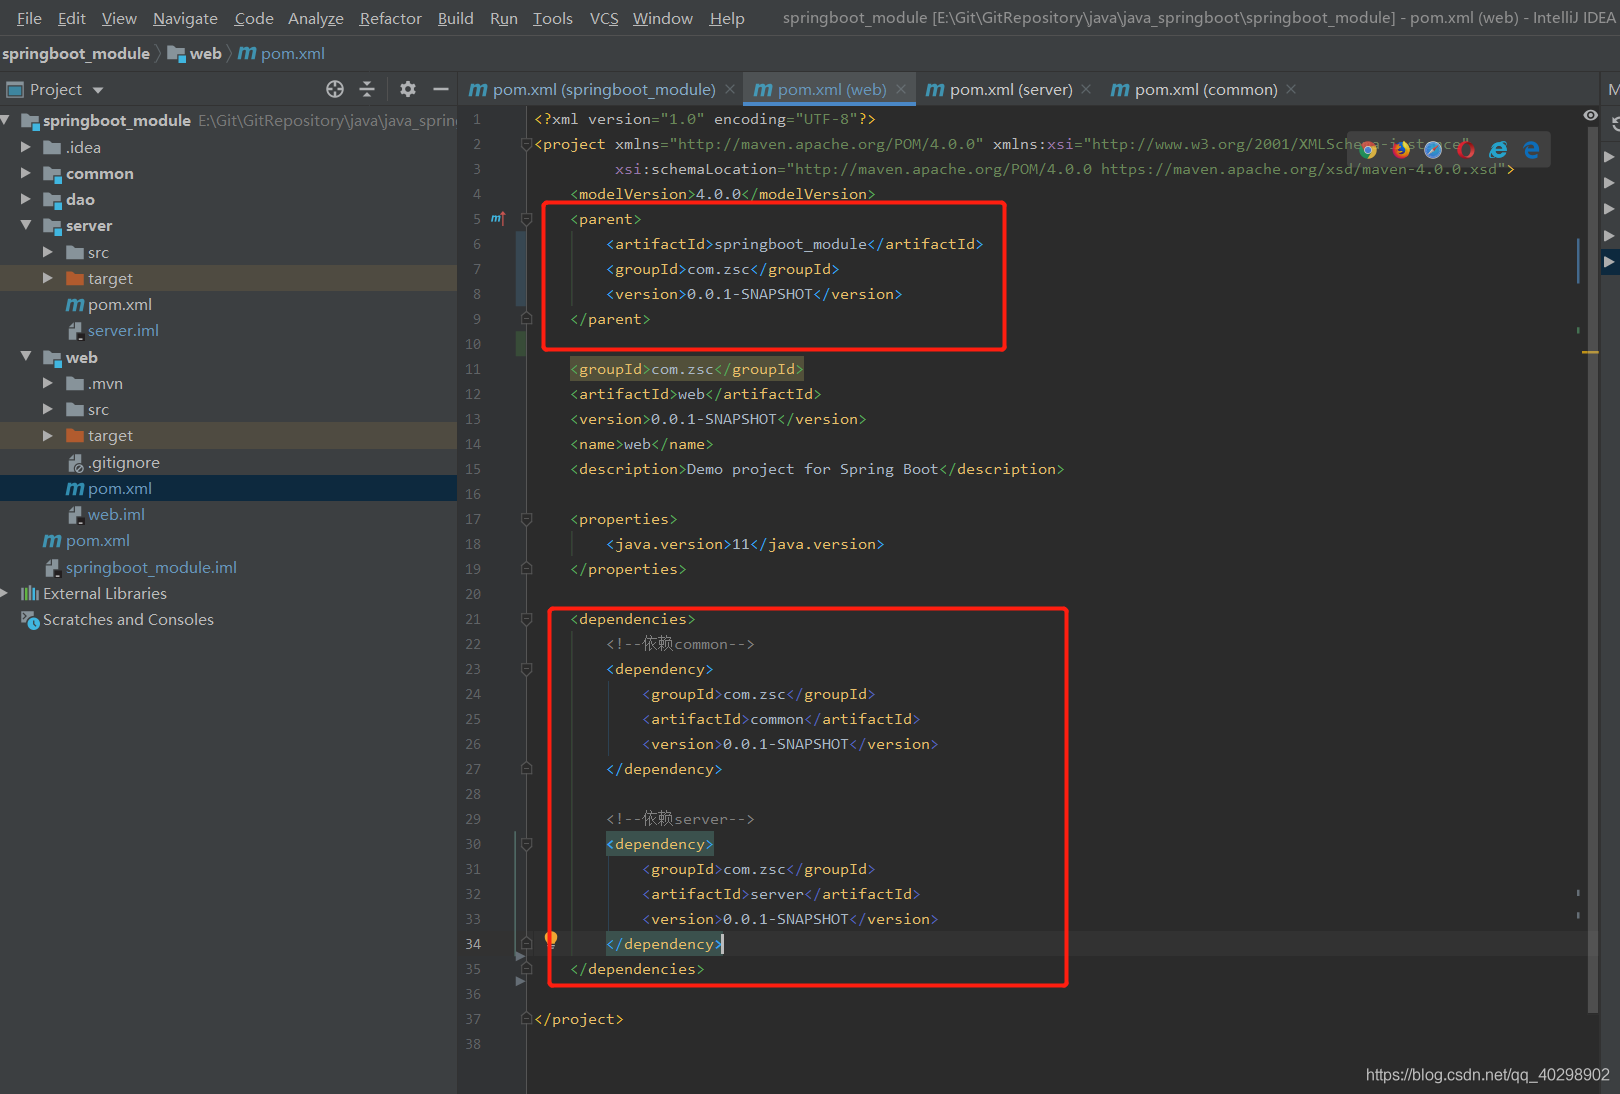Click pom.xml breadcrumb in navigation bar
The height and width of the screenshot is (1094, 1620).
coord(282,53)
